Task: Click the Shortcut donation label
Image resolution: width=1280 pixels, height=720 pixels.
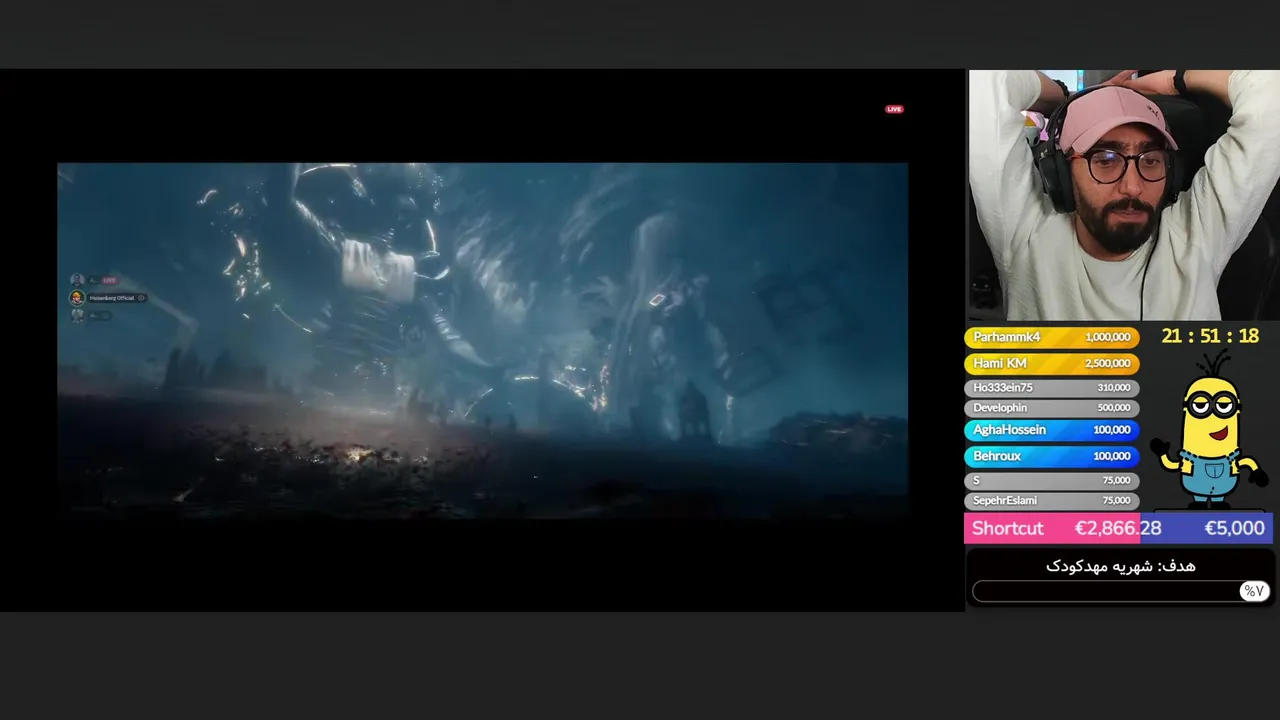Action: (x=1007, y=528)
